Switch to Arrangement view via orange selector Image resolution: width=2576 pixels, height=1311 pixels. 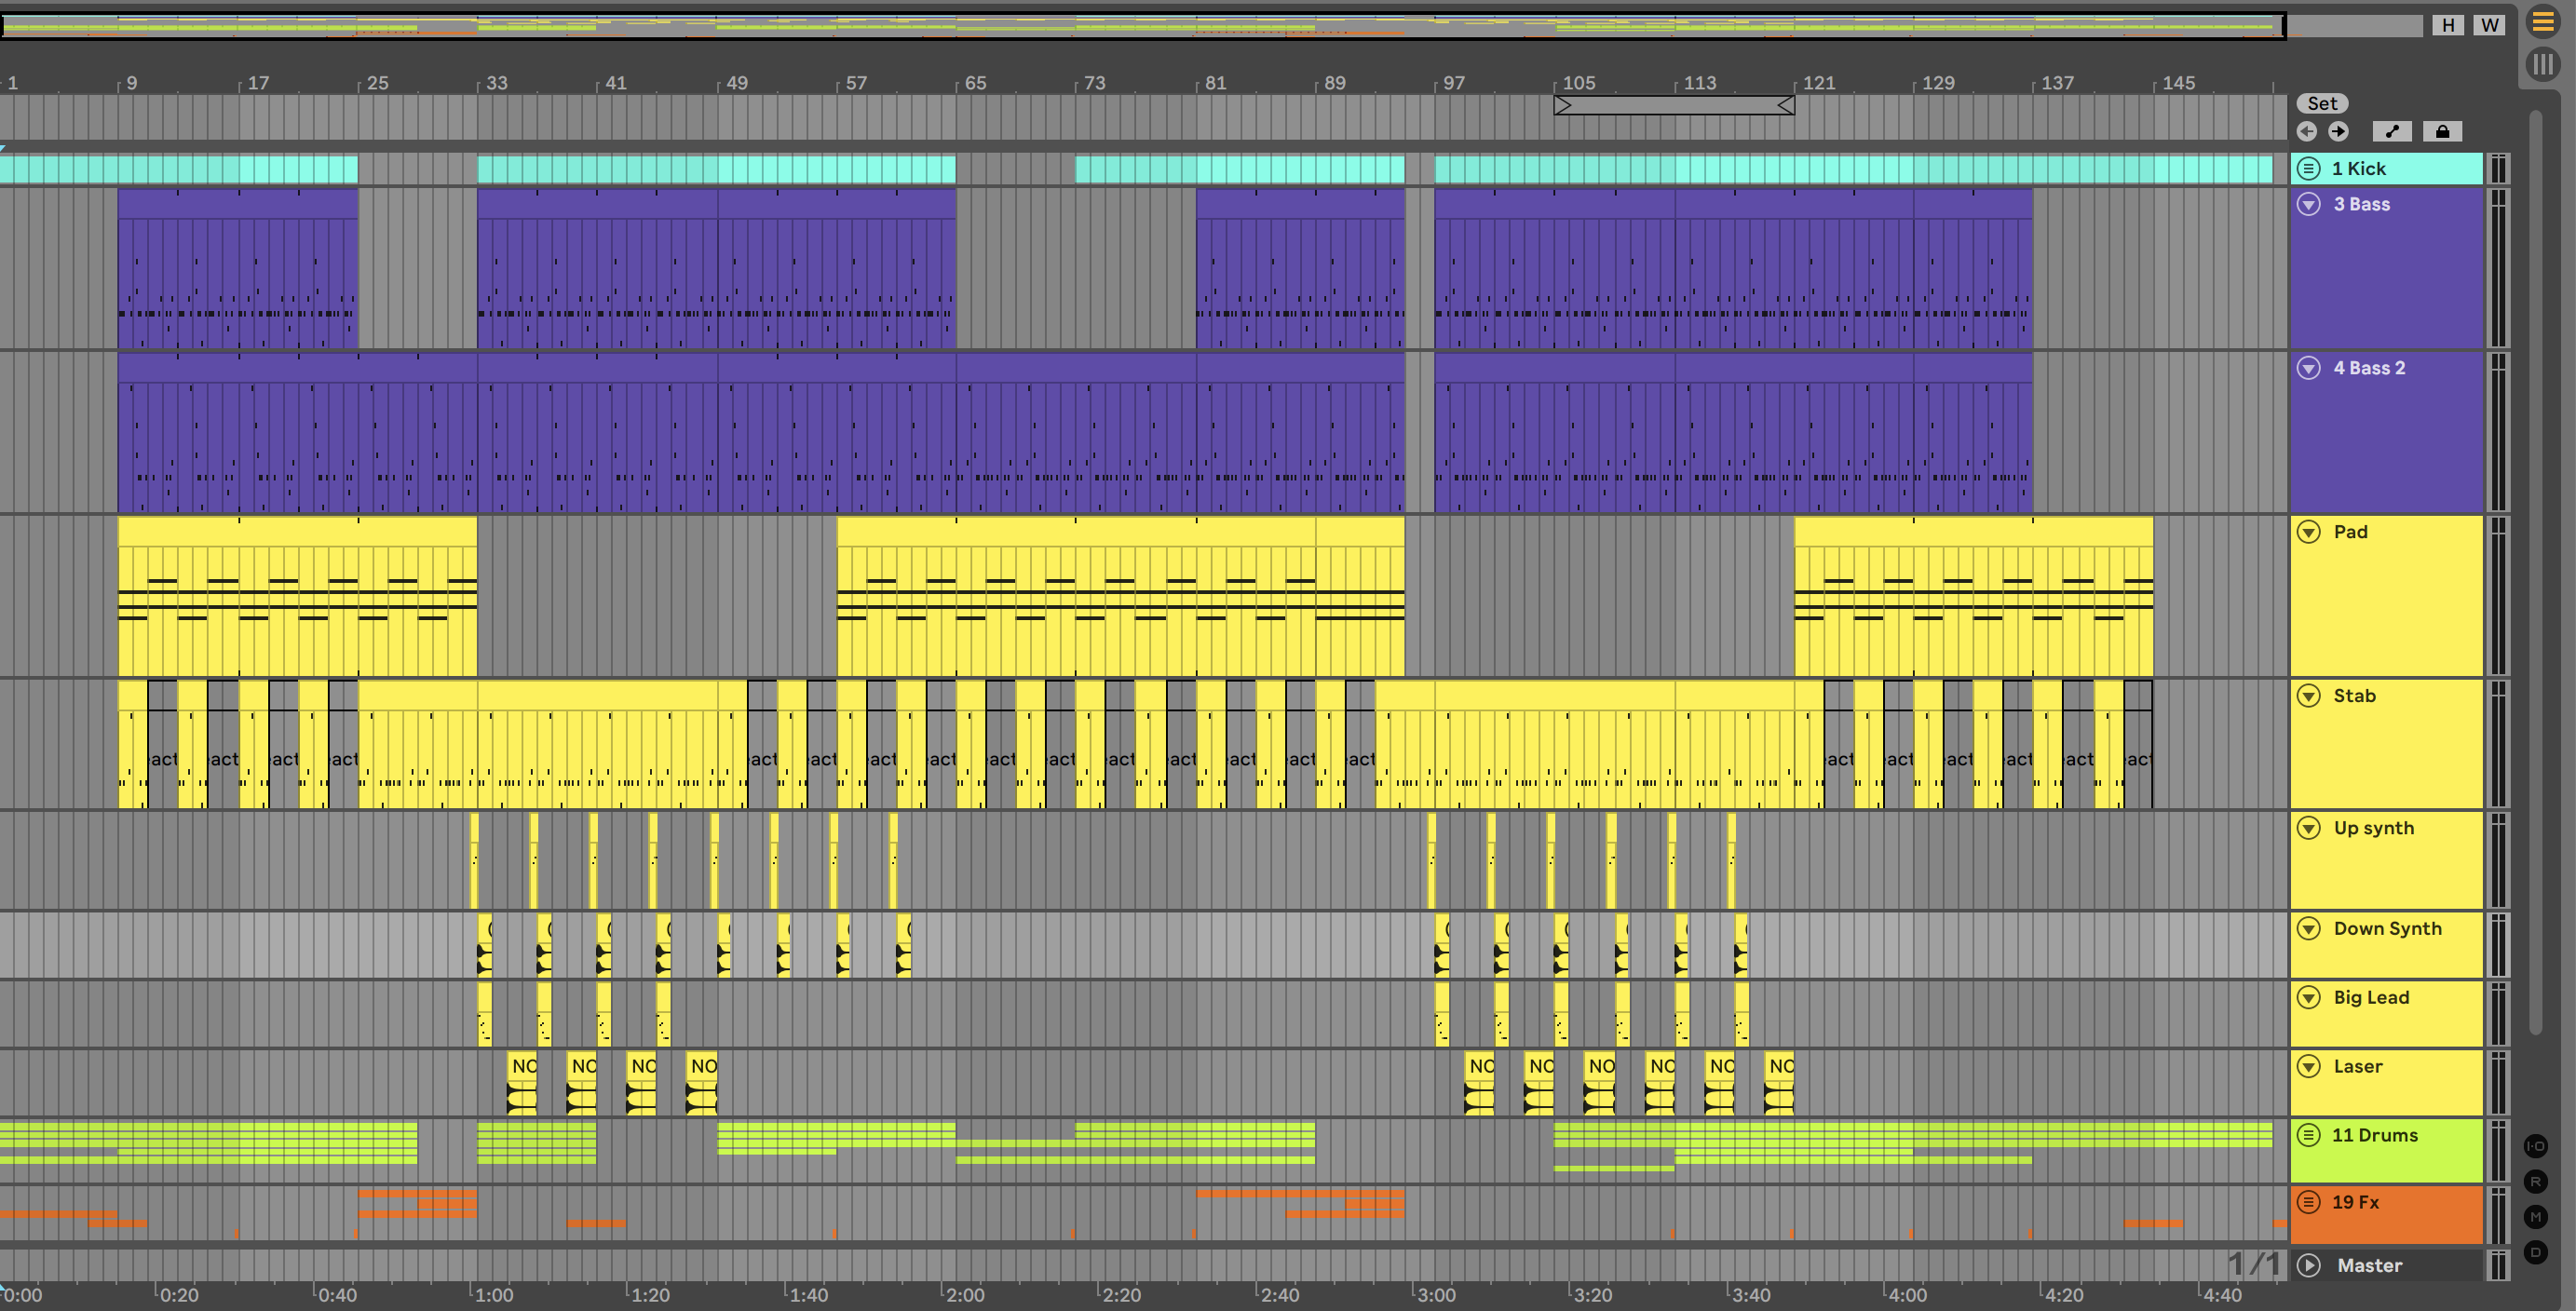(2542, 22)
